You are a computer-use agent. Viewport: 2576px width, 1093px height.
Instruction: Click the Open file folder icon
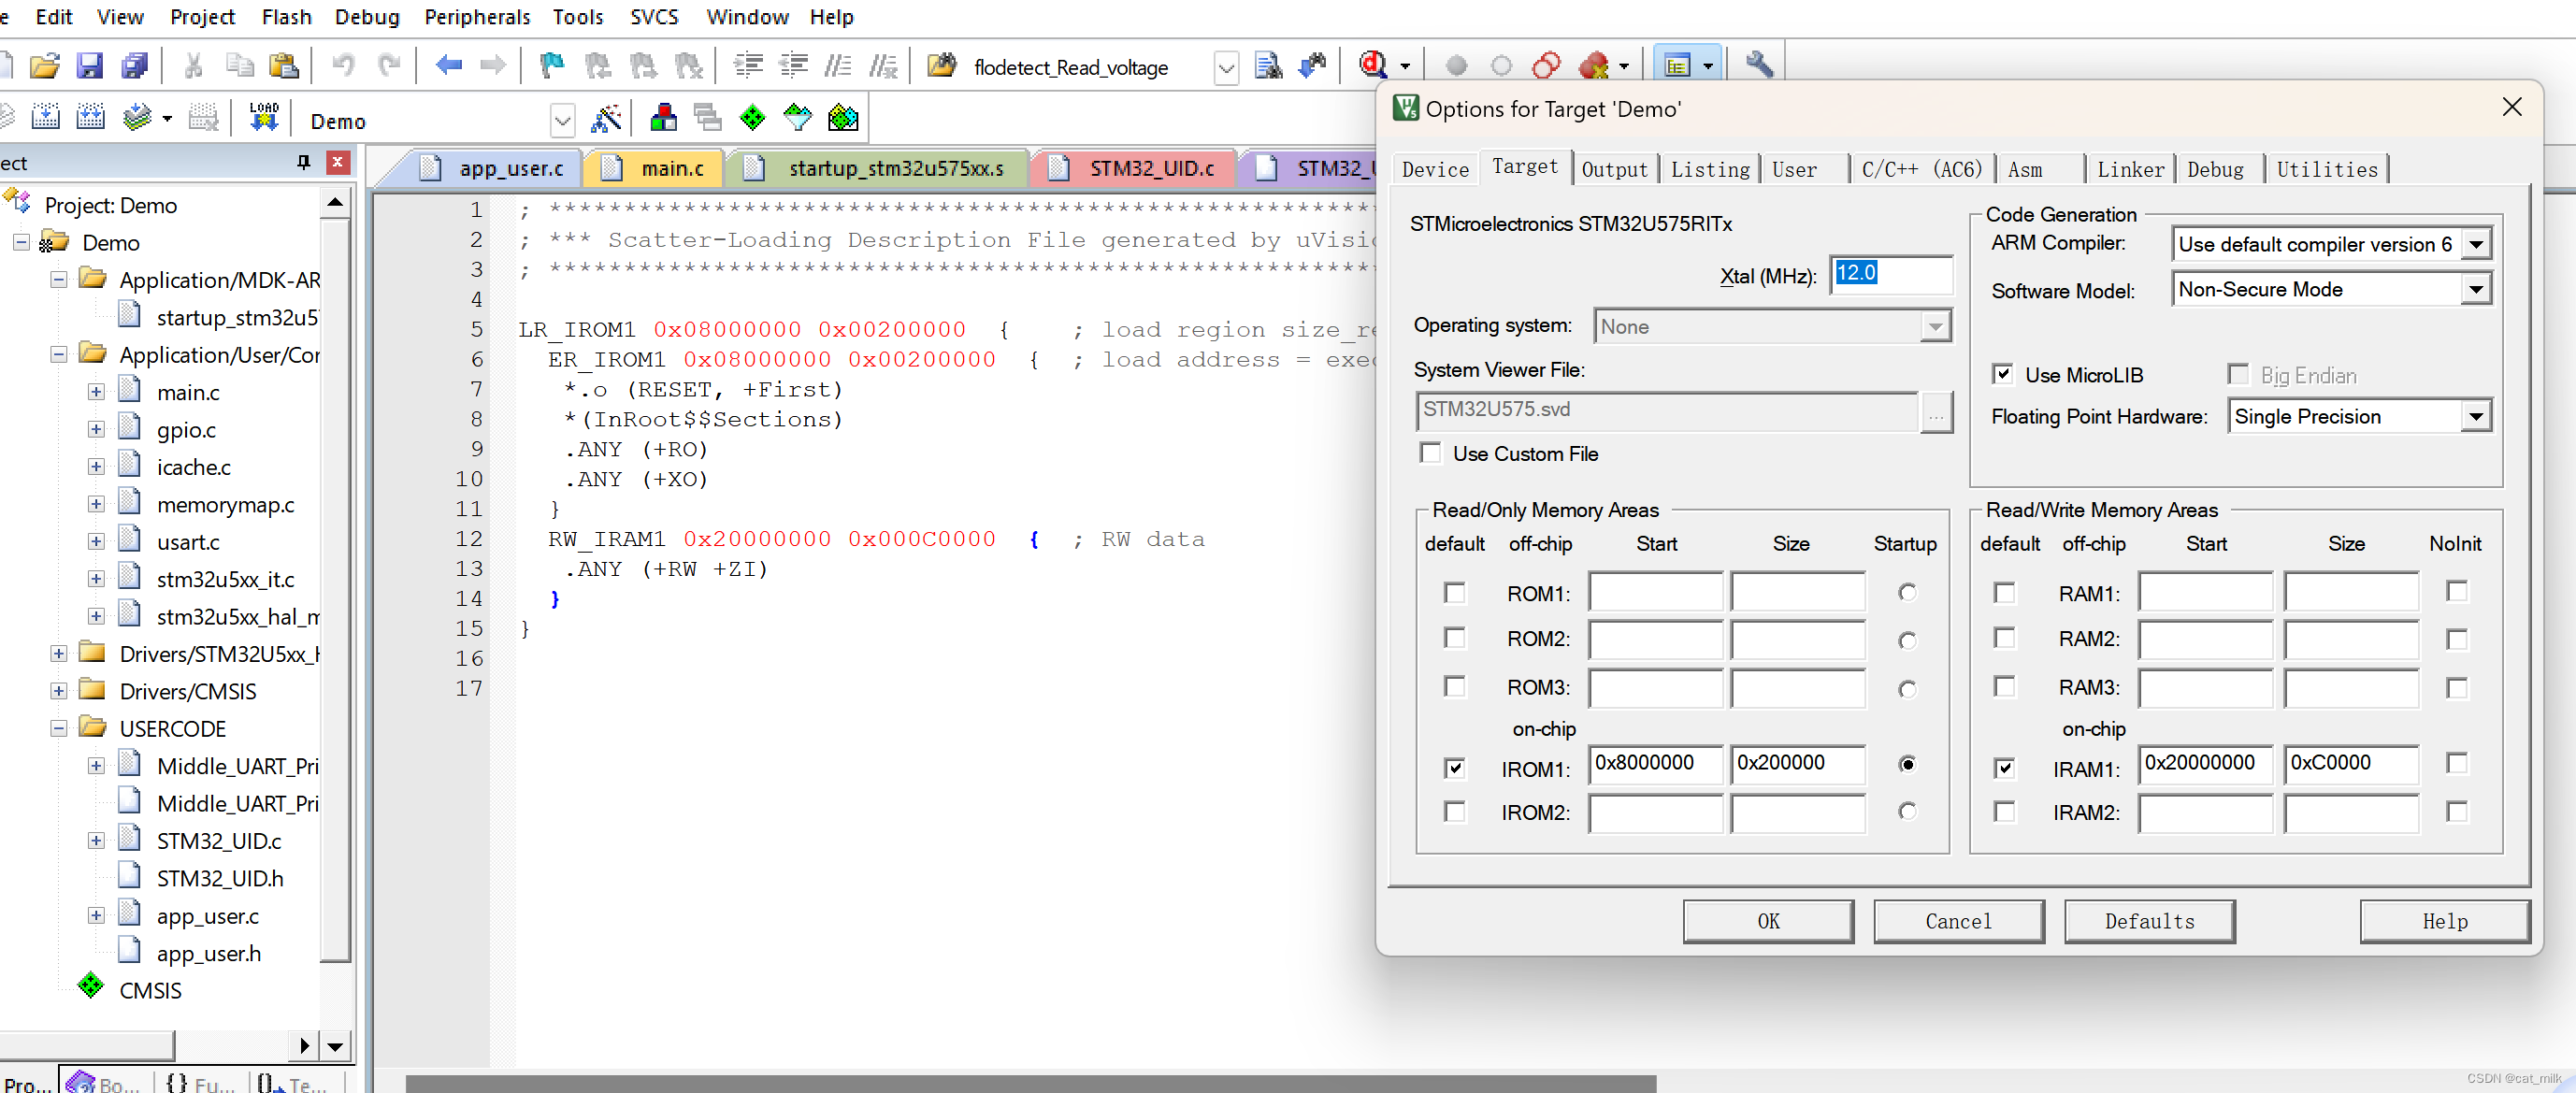tap(44, 66)
